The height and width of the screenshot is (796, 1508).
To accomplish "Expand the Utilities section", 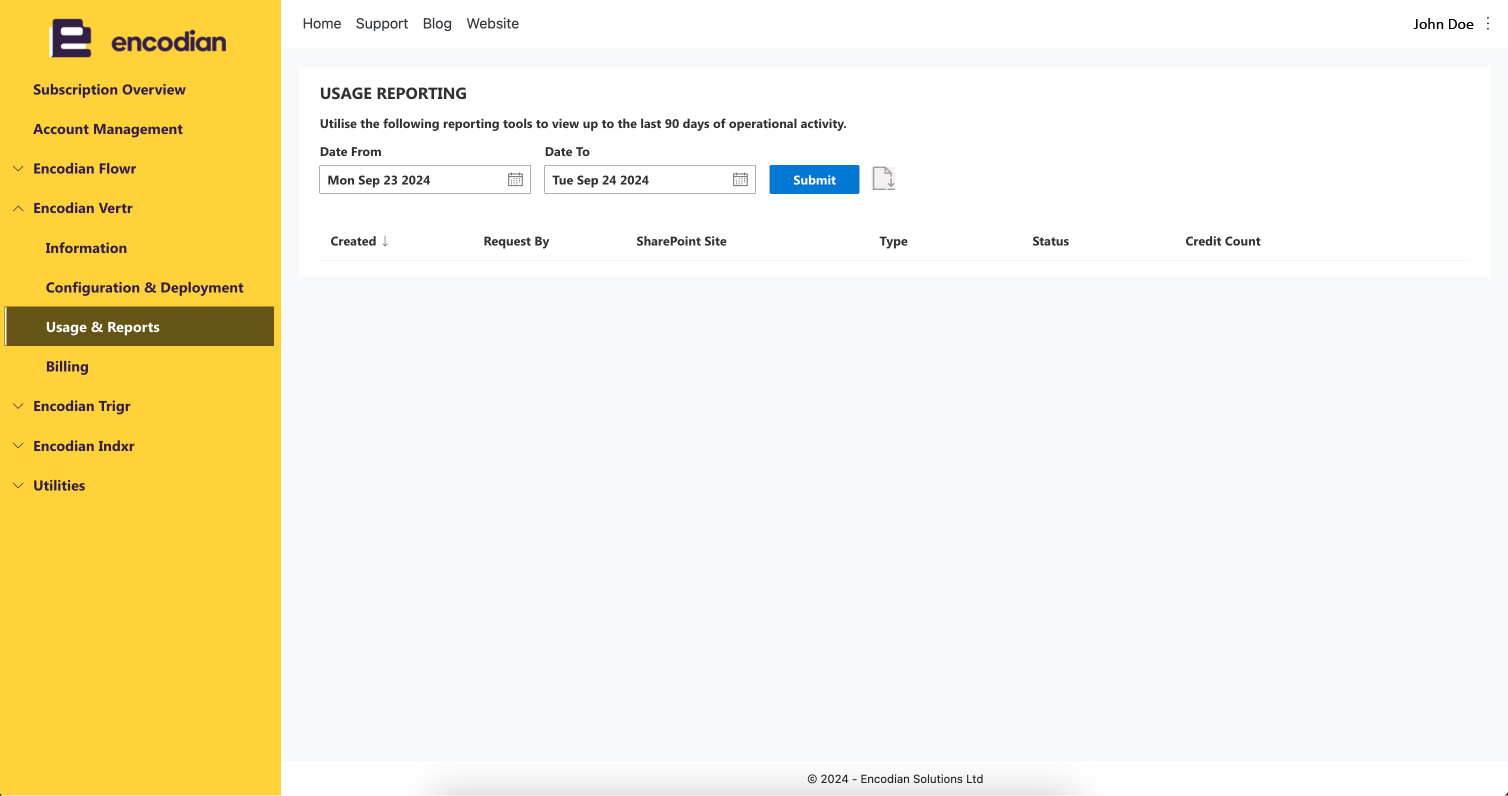I will coord(18,486).
